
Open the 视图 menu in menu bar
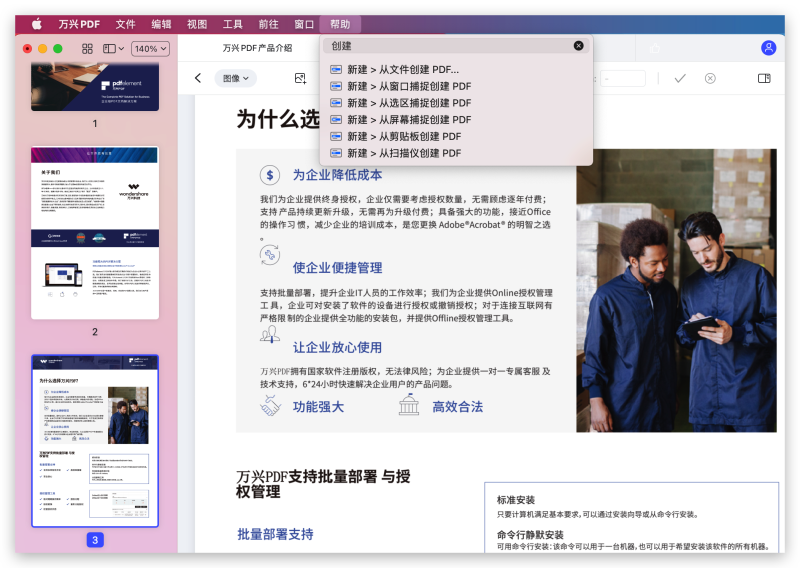[x=197, y=23]
